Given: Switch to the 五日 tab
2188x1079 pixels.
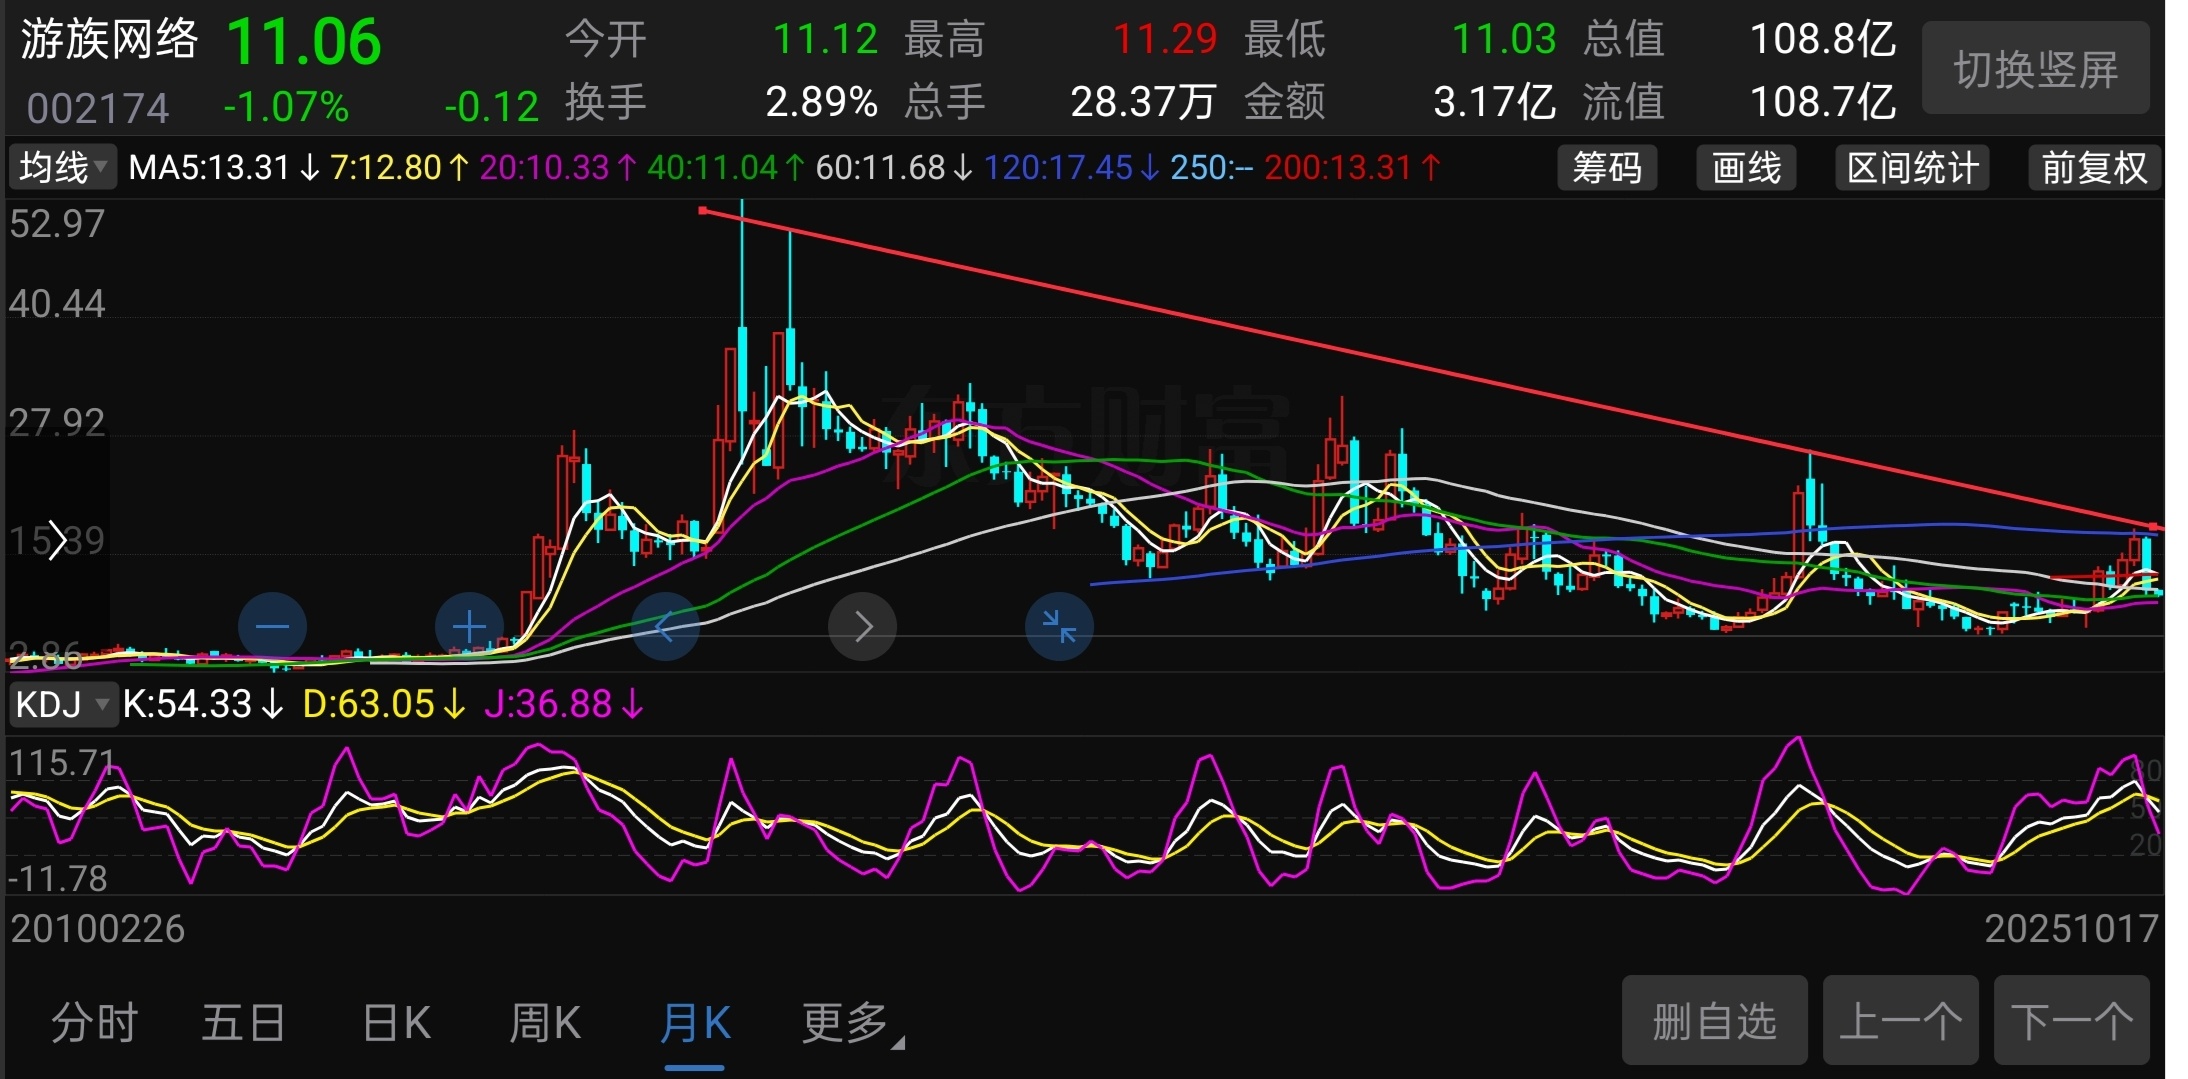Looking at the screenshot, I should pos(243,1023).
